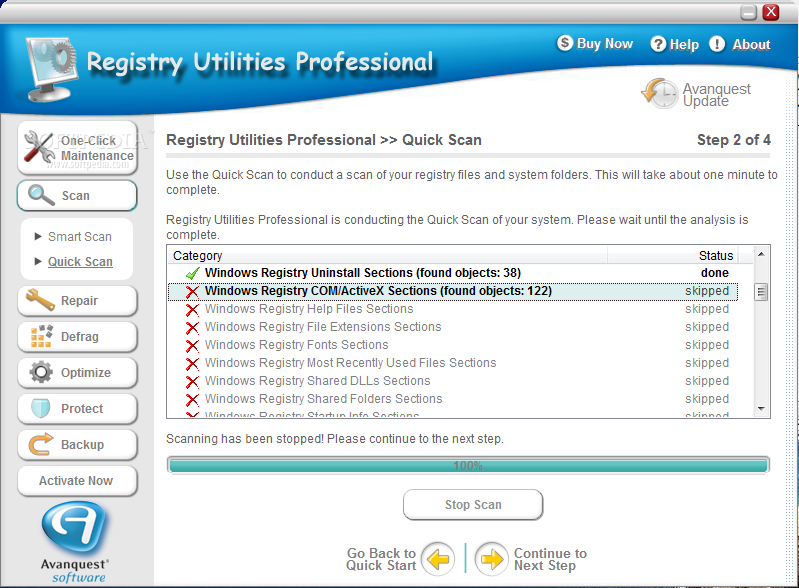Select the Activate Now button
The width and height of the screenshot is (799, 588).
77,480
